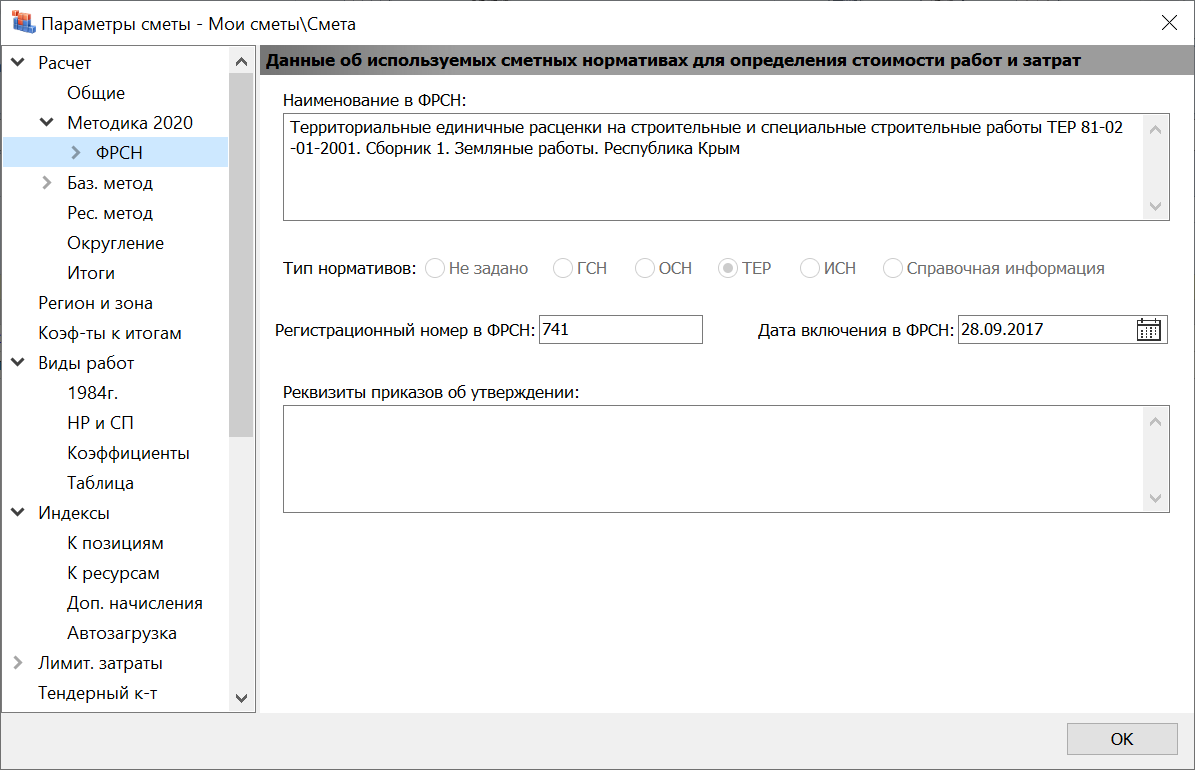Confirm with the OK button

pyautogui.click(x=1122, y=739)
